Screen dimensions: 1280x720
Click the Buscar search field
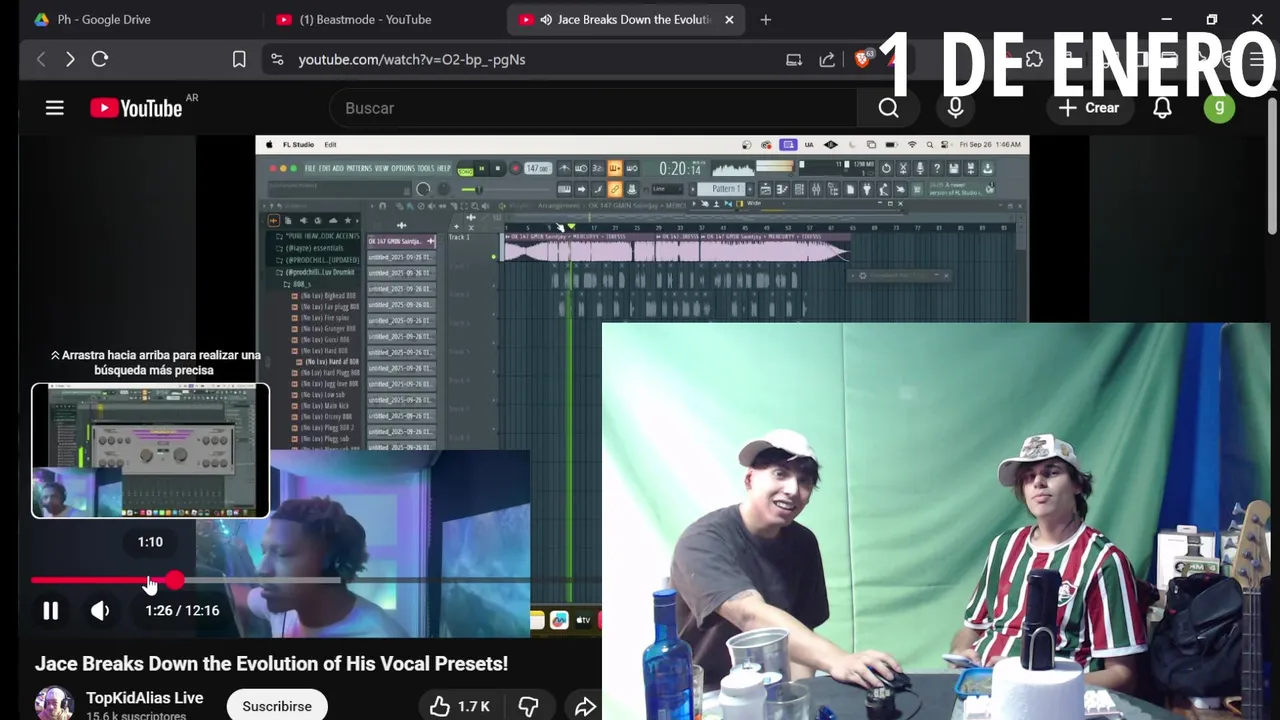click(595, 108)
